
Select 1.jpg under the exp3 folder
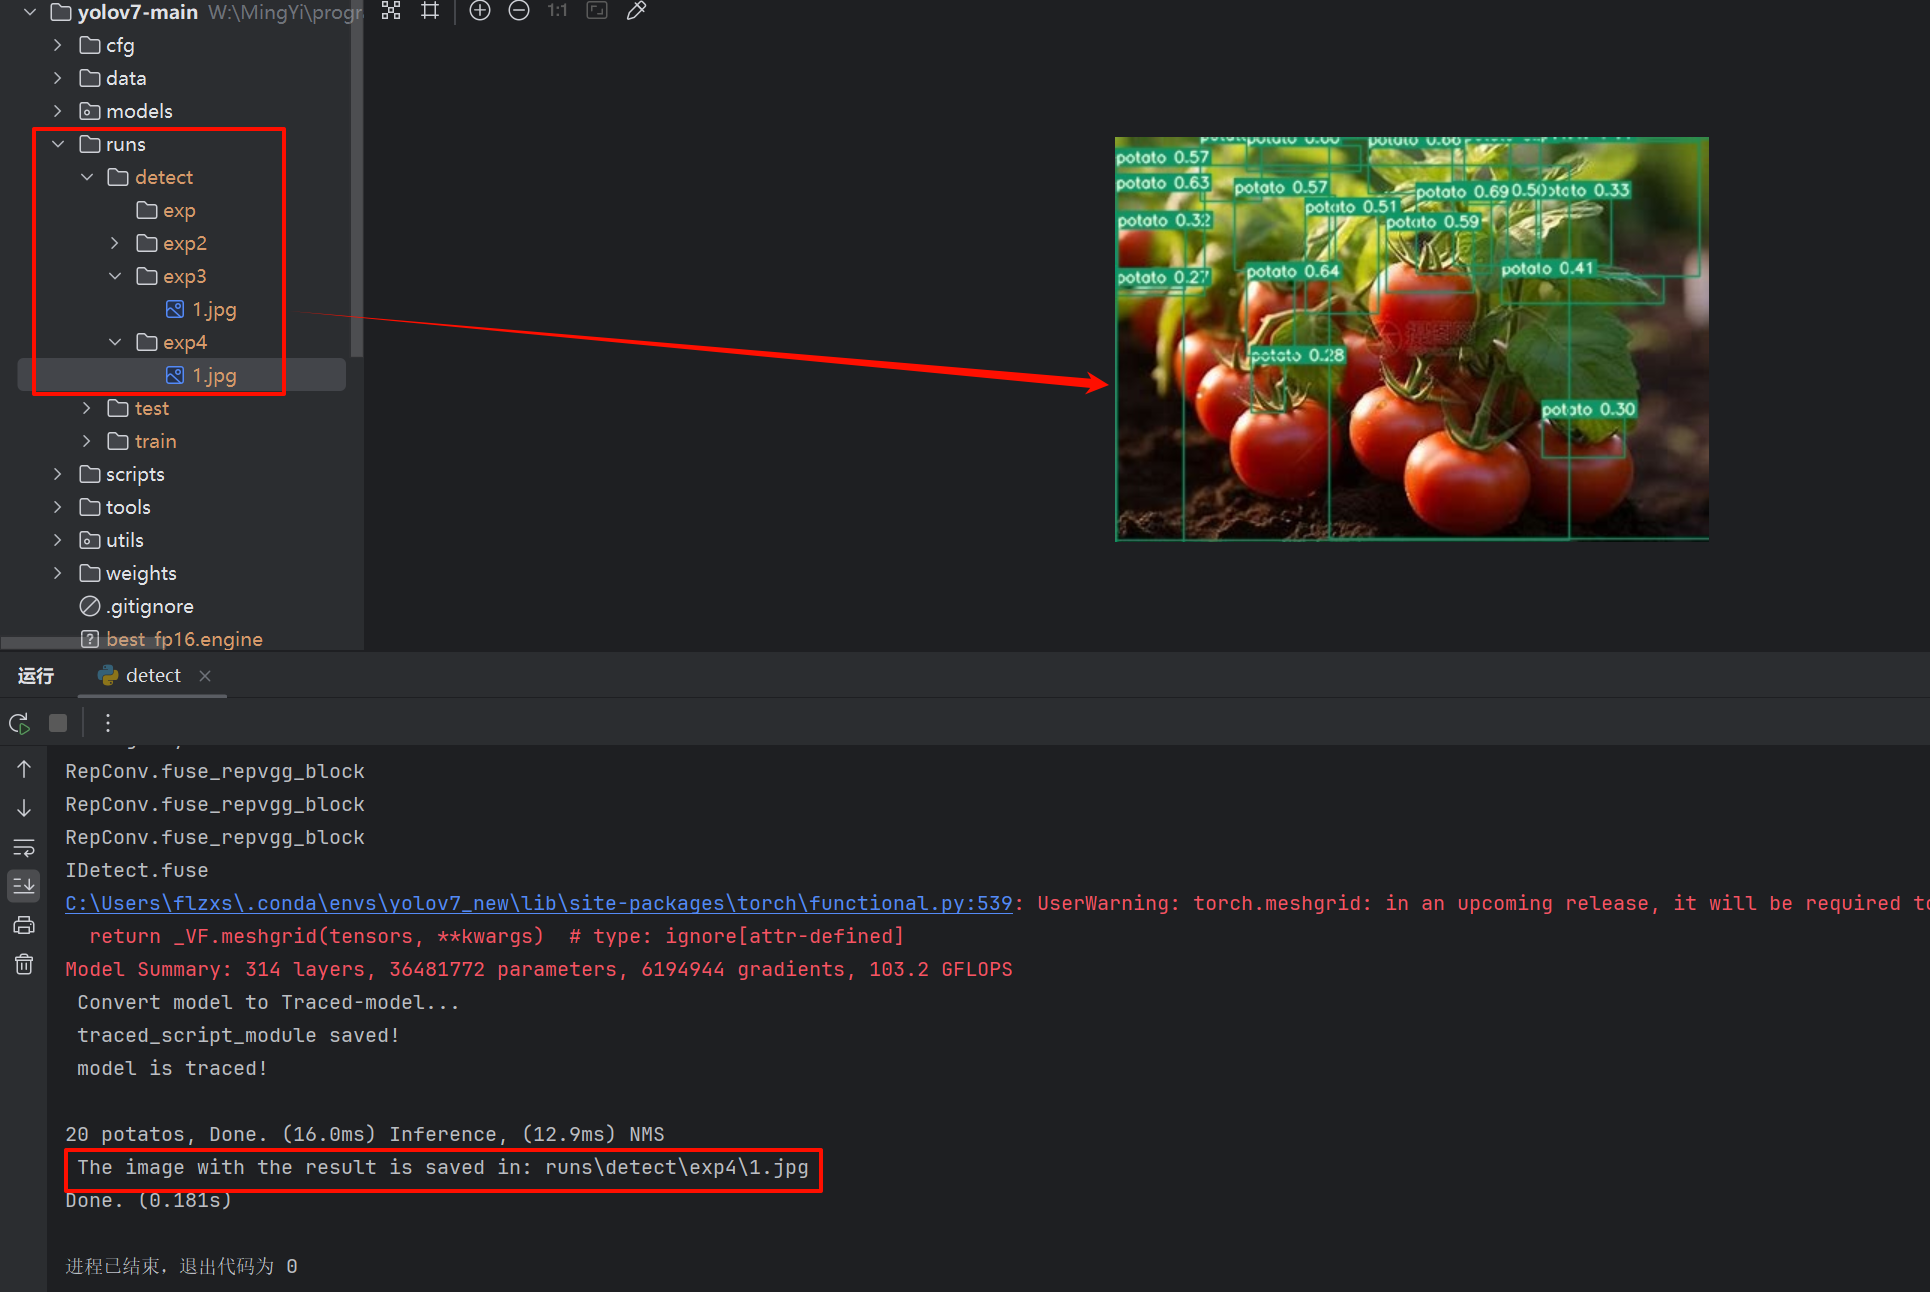[214, 309]
